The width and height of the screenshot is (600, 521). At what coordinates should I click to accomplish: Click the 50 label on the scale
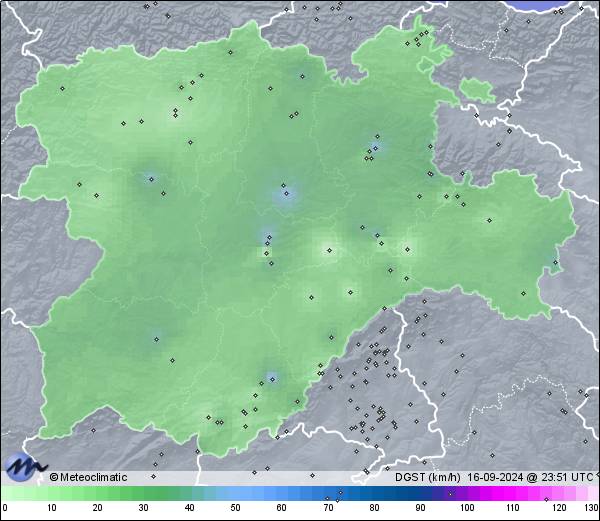[x=235, y=508]
